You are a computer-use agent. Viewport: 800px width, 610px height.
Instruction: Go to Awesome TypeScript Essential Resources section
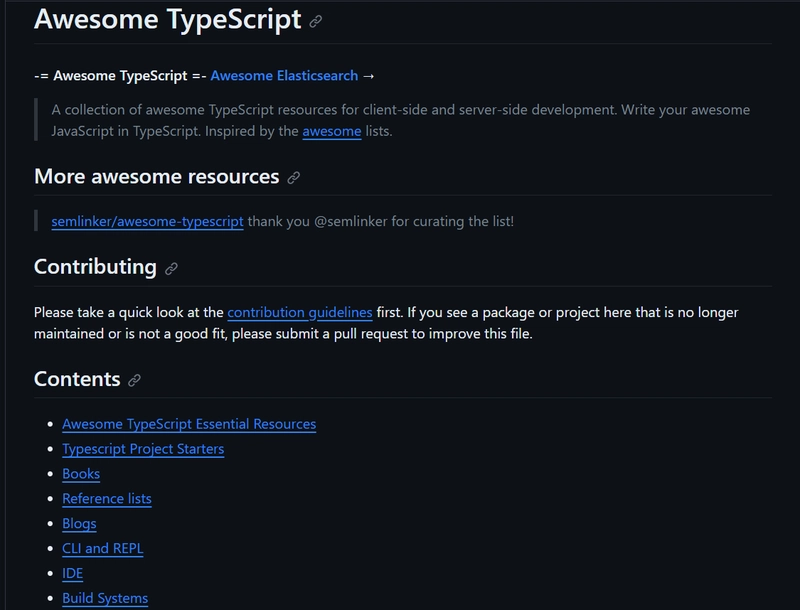[x=189, y=424]
